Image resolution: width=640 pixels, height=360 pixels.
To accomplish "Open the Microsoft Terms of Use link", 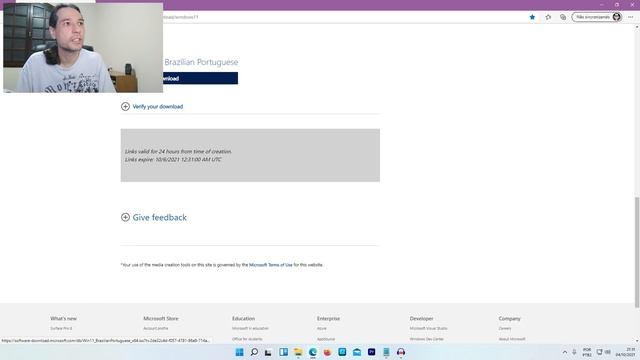I will pos(271,265).
